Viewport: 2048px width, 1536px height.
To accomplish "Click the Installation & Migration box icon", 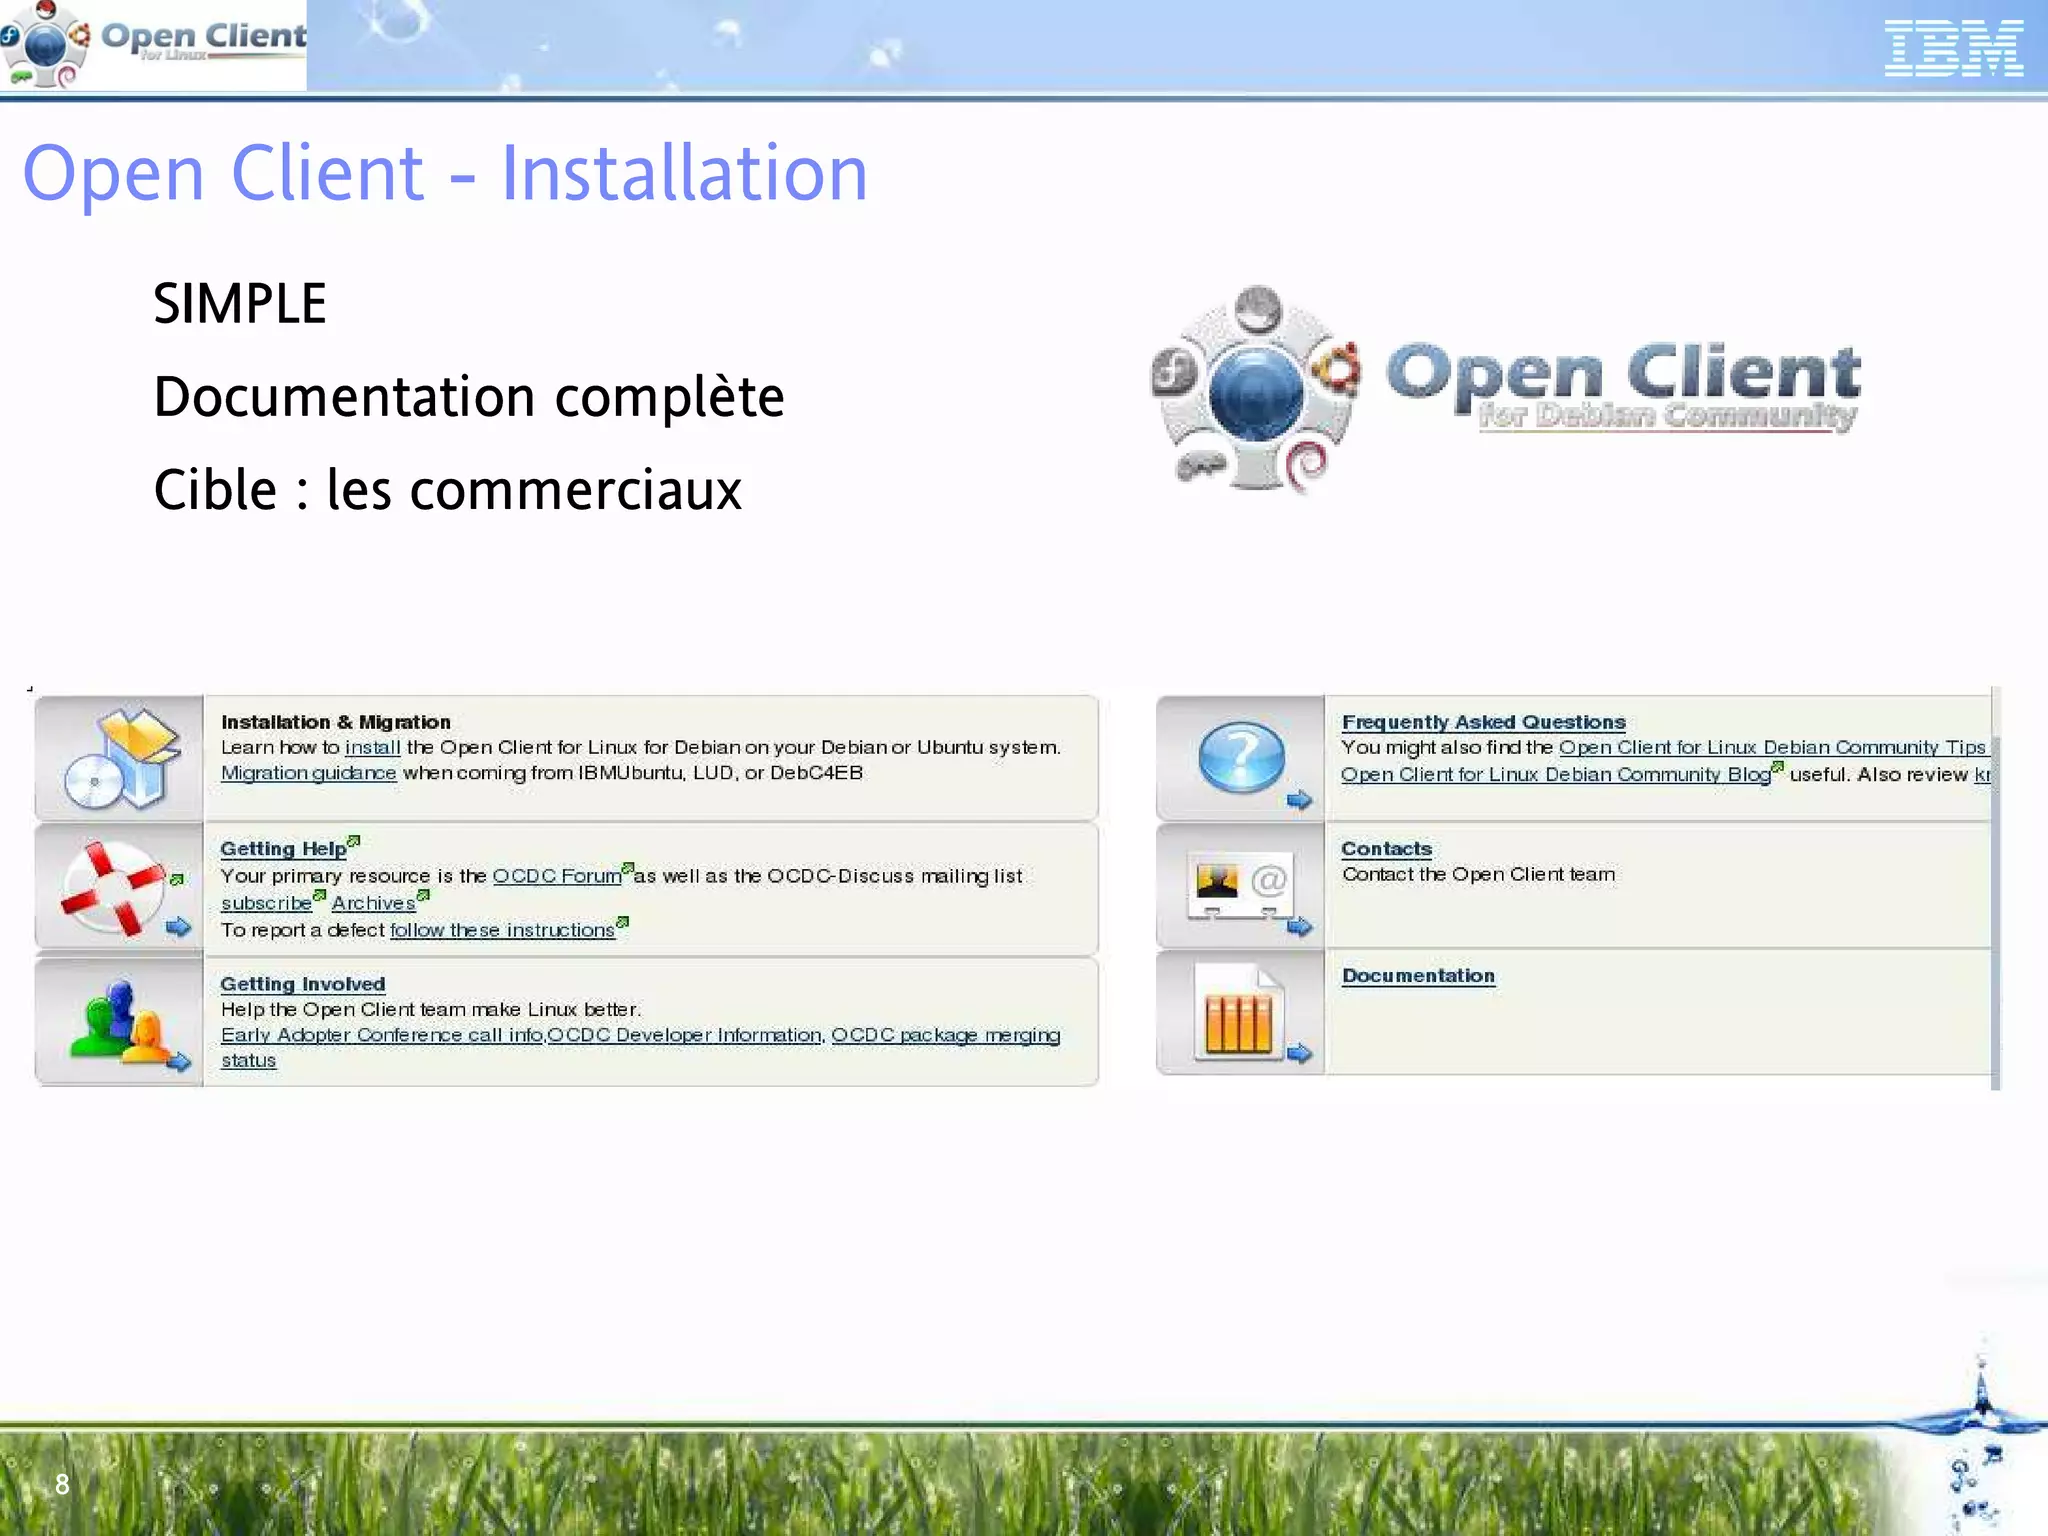I will point(121,758).
